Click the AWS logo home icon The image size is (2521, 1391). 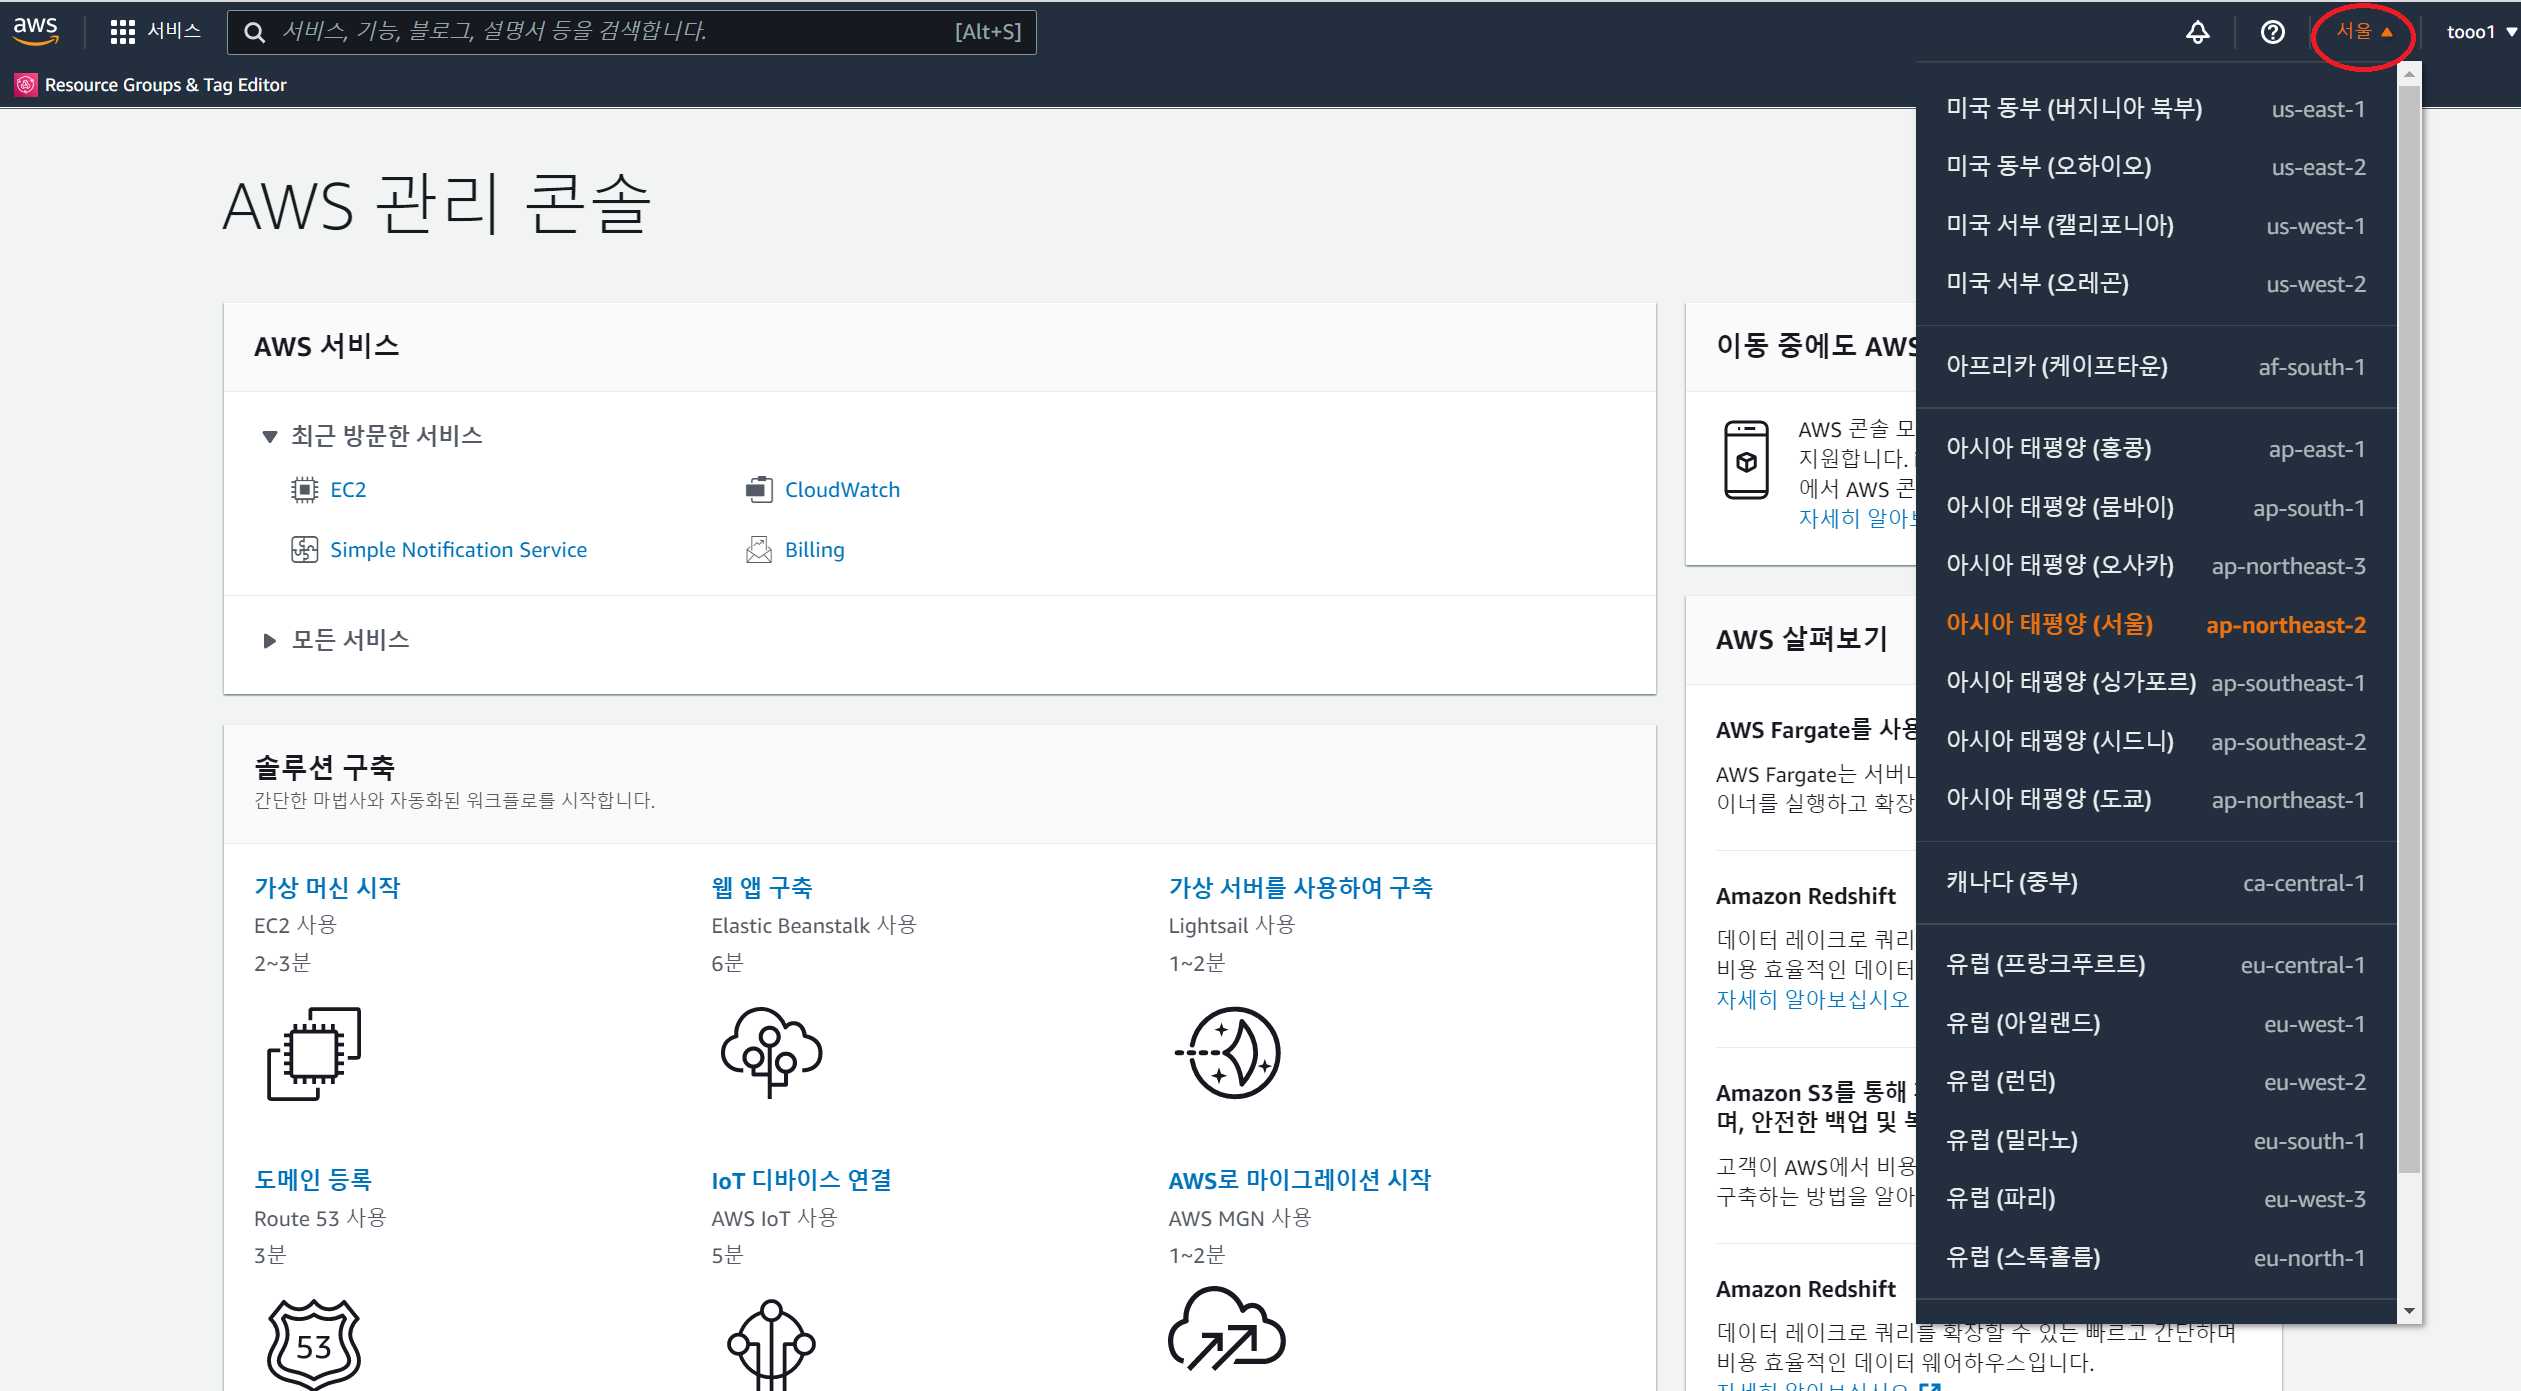click(x=36, y=30)
